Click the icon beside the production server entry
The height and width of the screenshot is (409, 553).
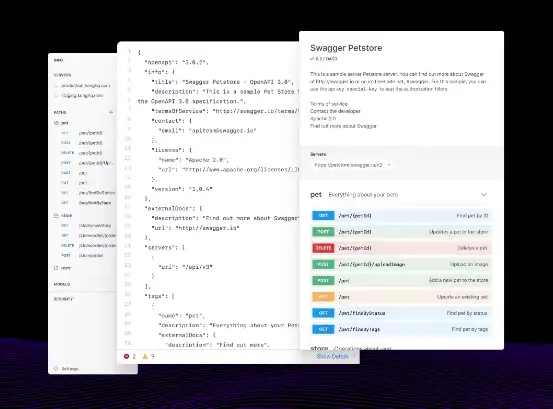tap(56, 86)
